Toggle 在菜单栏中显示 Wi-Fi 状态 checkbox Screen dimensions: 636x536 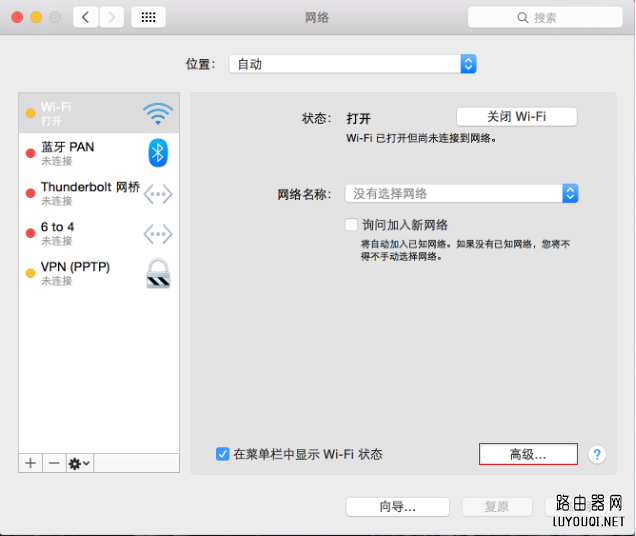point(223,454)
